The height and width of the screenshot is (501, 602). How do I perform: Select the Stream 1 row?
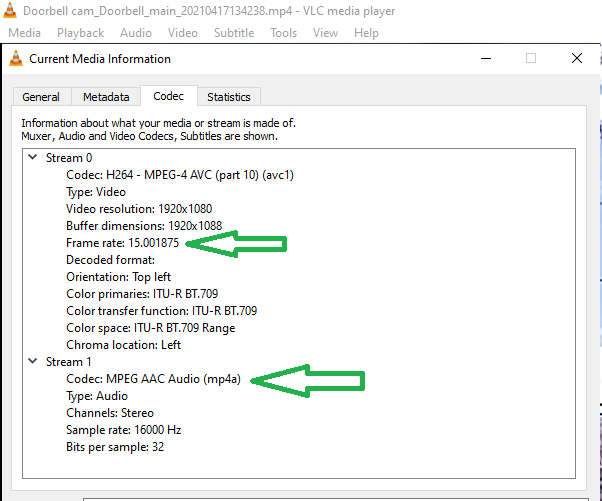pos(69,362)
